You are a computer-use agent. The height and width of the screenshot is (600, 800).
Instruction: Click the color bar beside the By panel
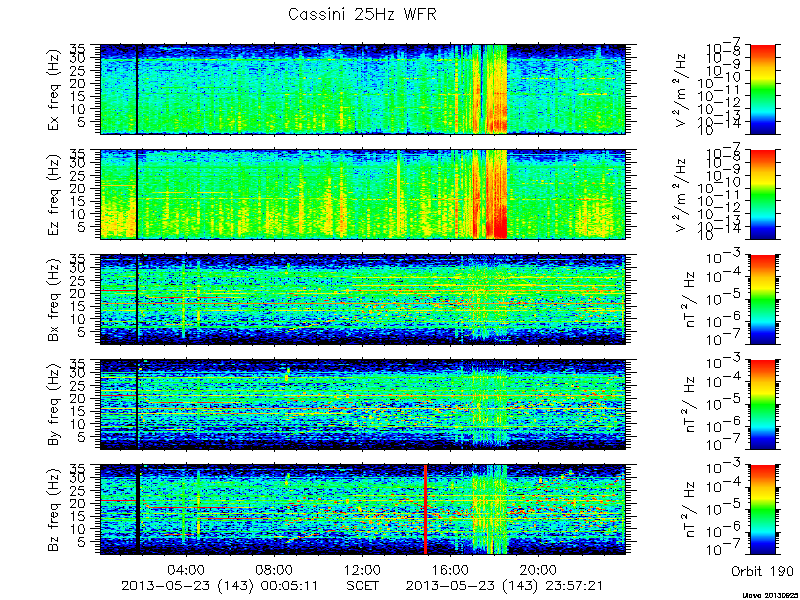coord(762,405)
